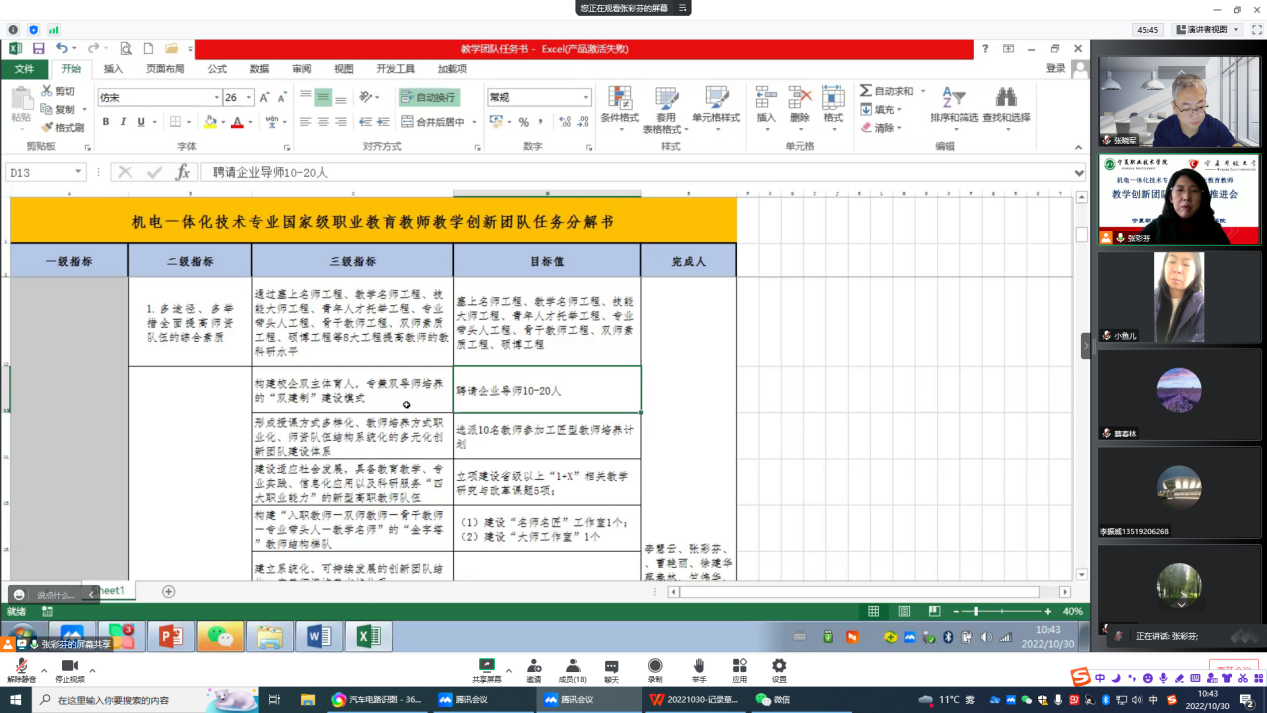This screenshot has width=1267, height=713.
Task: Raise hand in Tencent Meeting toolbar
Action: coord(698,671)
